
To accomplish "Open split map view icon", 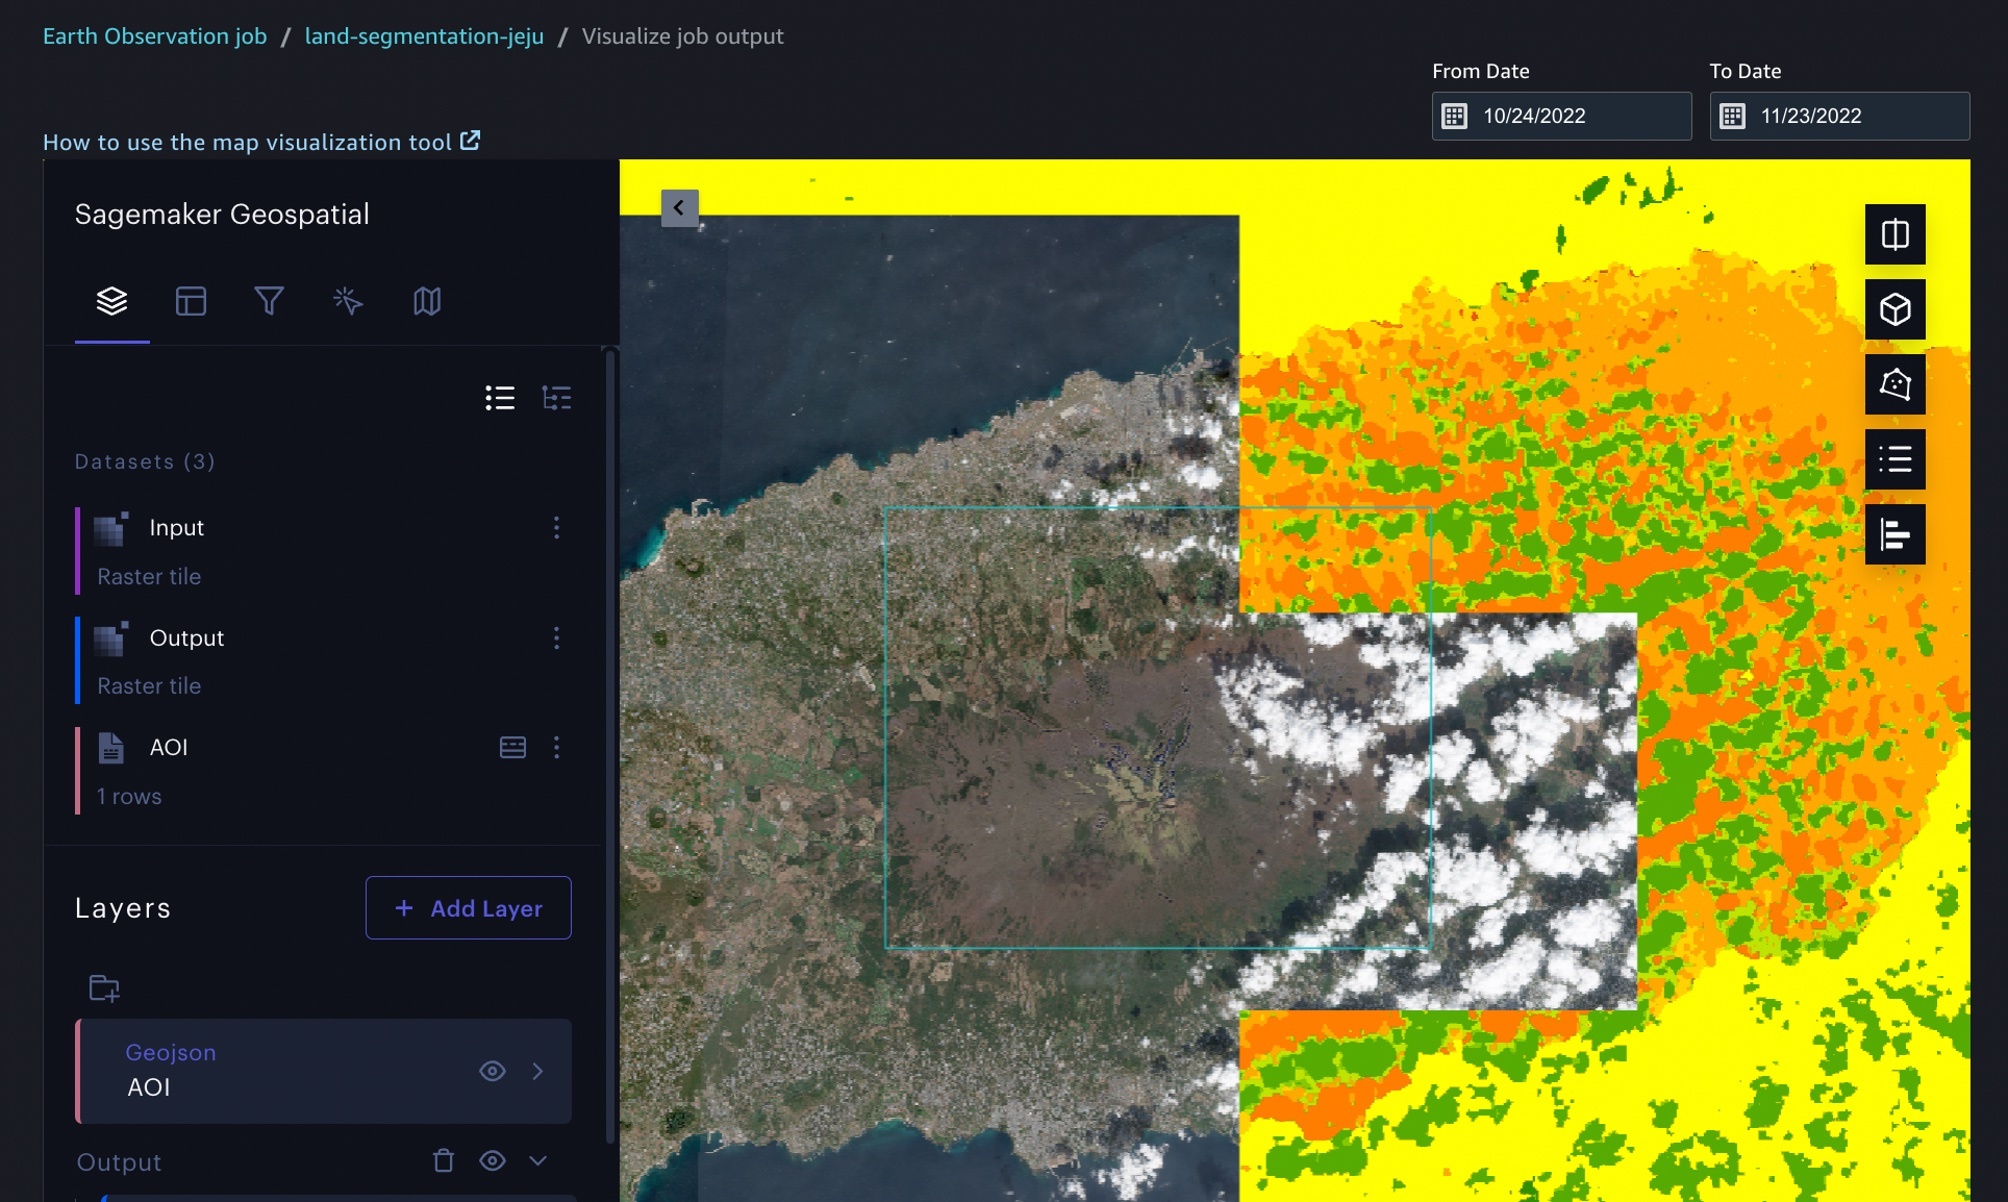I will [x=1894, y=234].
